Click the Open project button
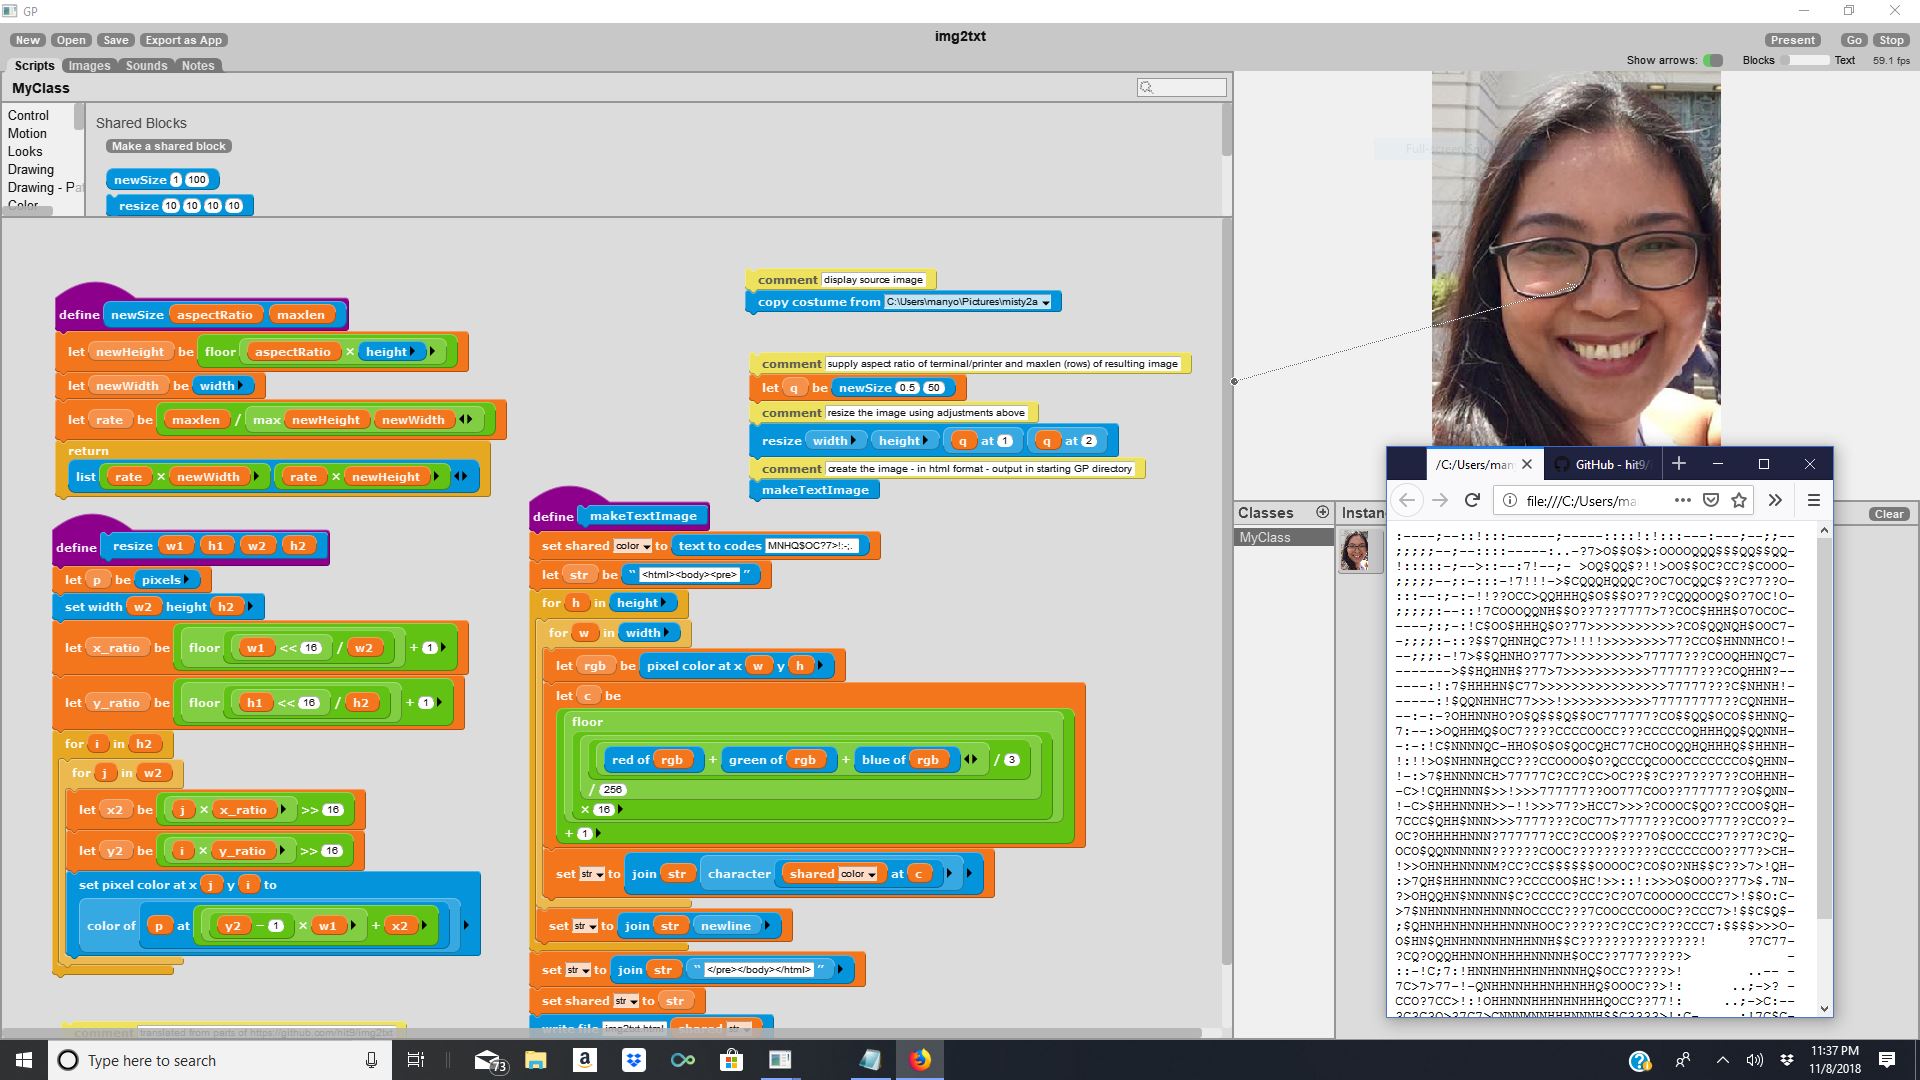 pyautogui.click(x=71, y=40)
